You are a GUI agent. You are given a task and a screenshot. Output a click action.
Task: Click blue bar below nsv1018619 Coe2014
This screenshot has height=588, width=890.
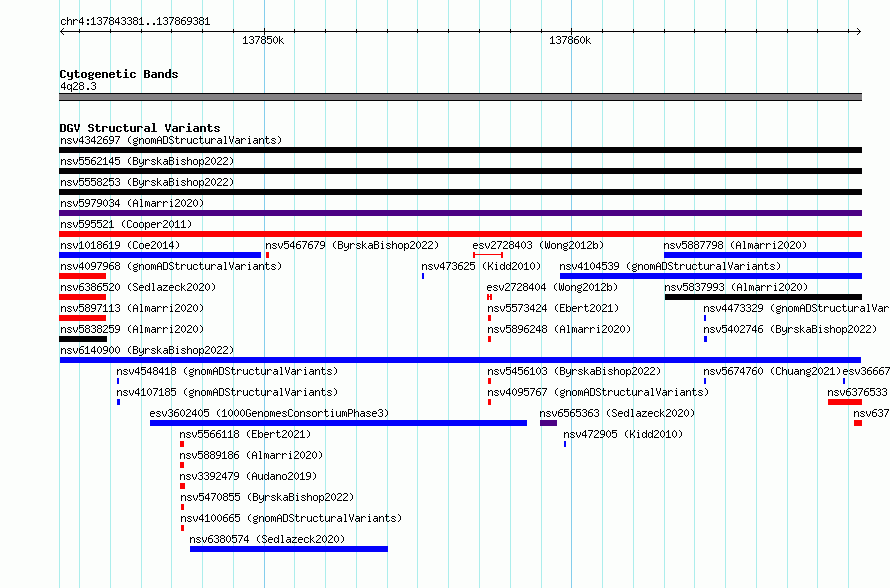click(160, 255)
